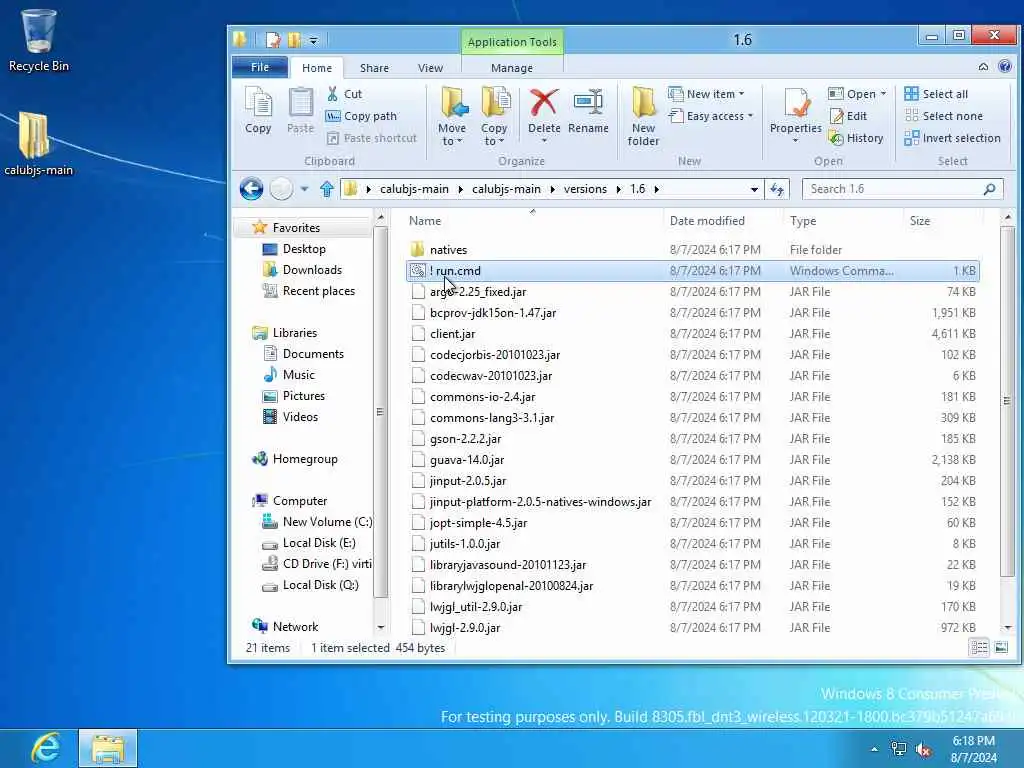Open Recent places in navigation pane

pos(318,291)
